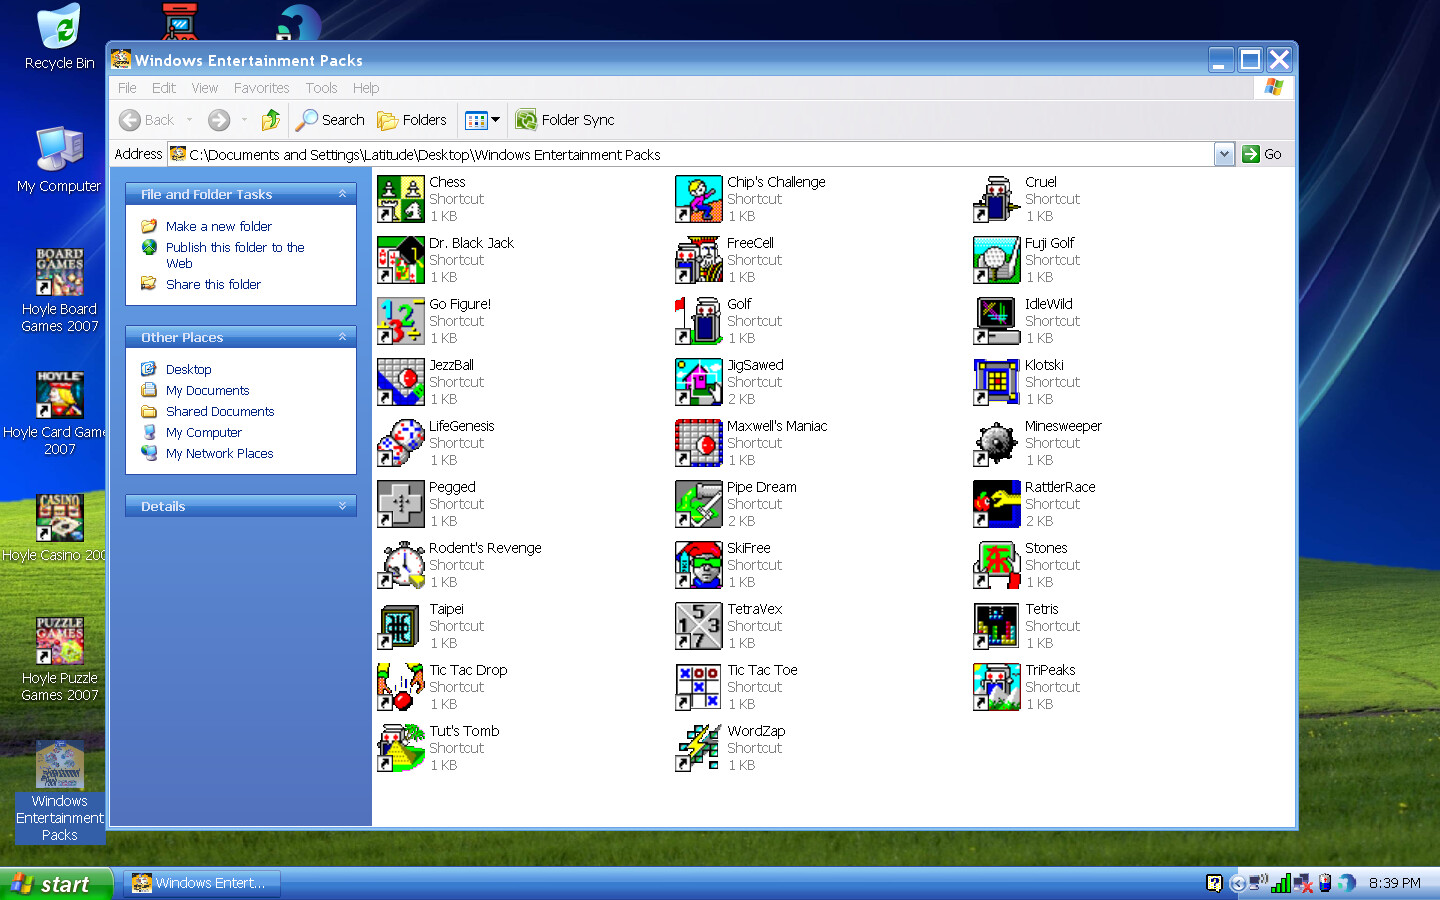Click the Fuji Golf shortcut icon
Viewport: 1440px width, 900px height.
pyautogui.click(x=997, y=260)
